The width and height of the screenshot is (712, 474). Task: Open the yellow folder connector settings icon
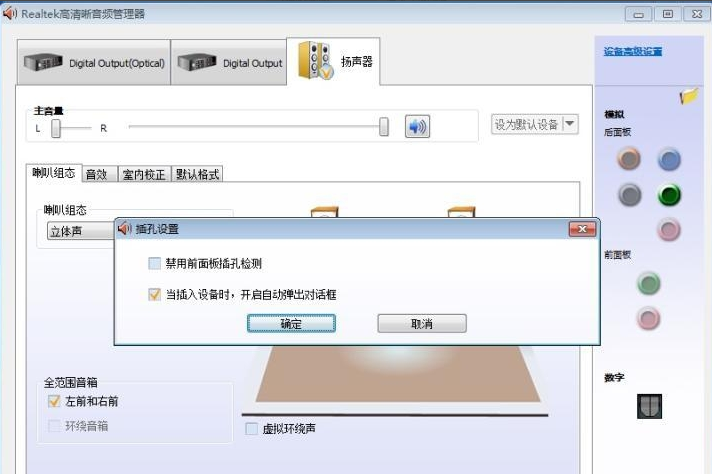coord(689,95)
